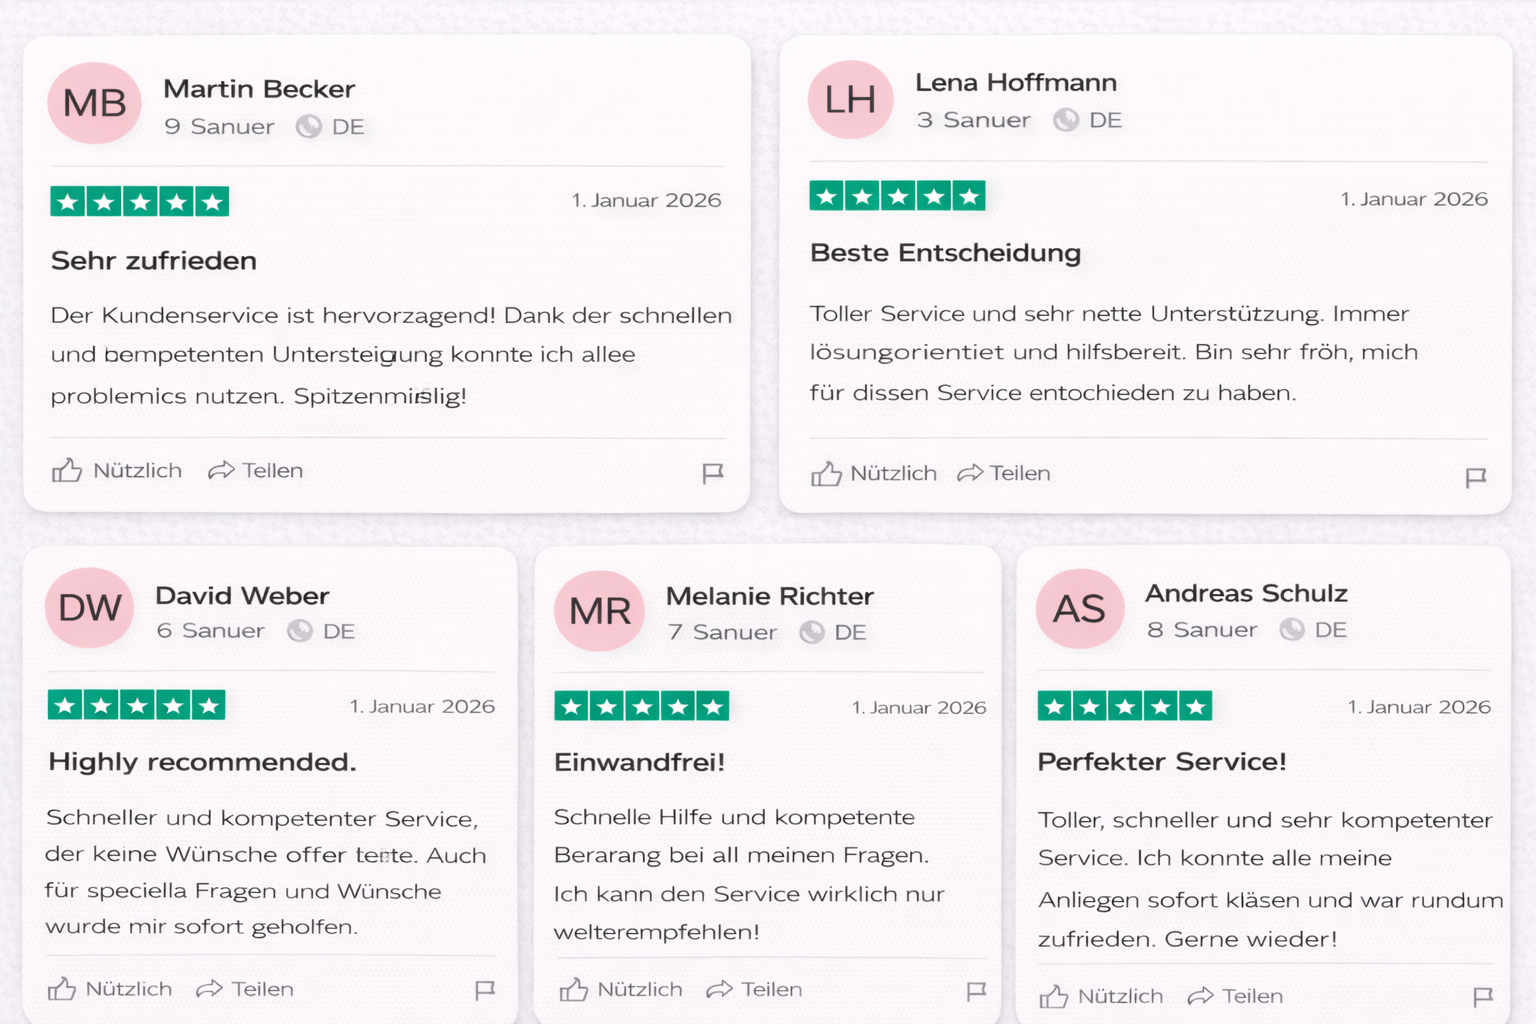
Task: Flag Martin Becker's review
Action: pos(712,473)
